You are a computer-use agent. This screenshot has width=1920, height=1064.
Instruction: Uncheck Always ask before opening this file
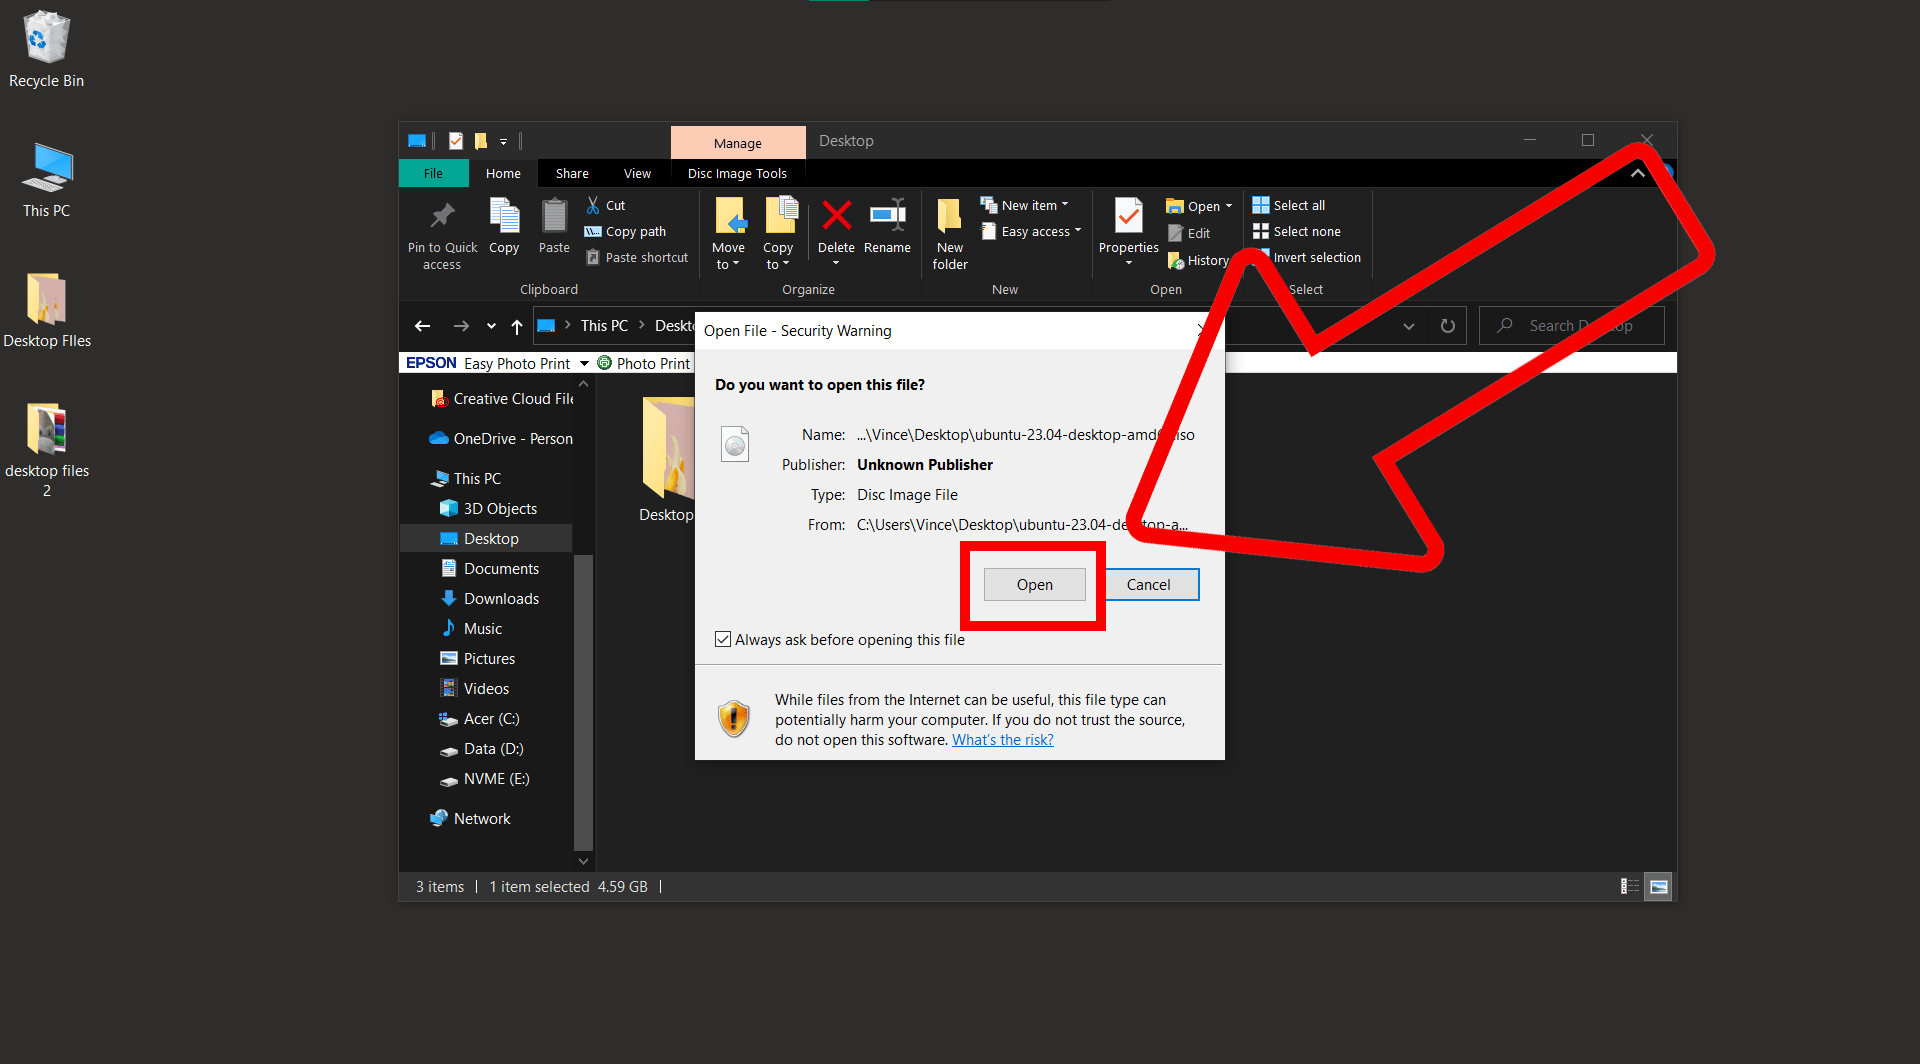point(722,639)
